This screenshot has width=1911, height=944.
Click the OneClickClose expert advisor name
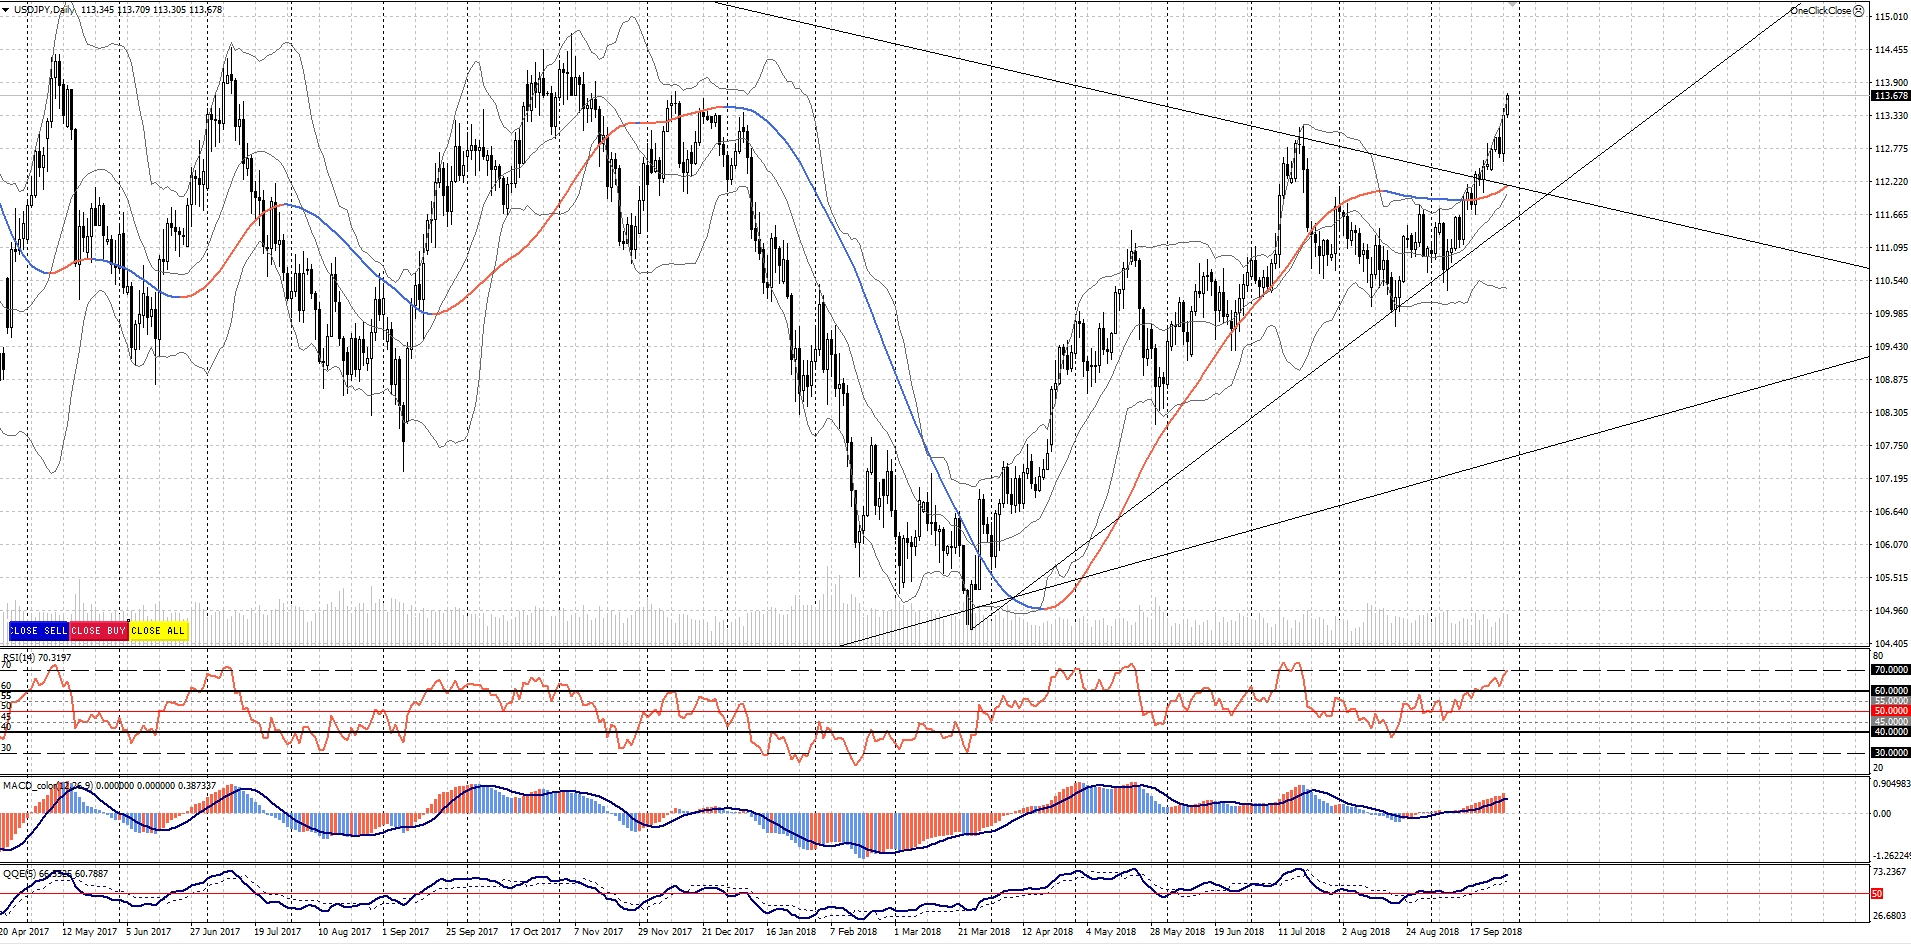click(x=1820, y=11)
